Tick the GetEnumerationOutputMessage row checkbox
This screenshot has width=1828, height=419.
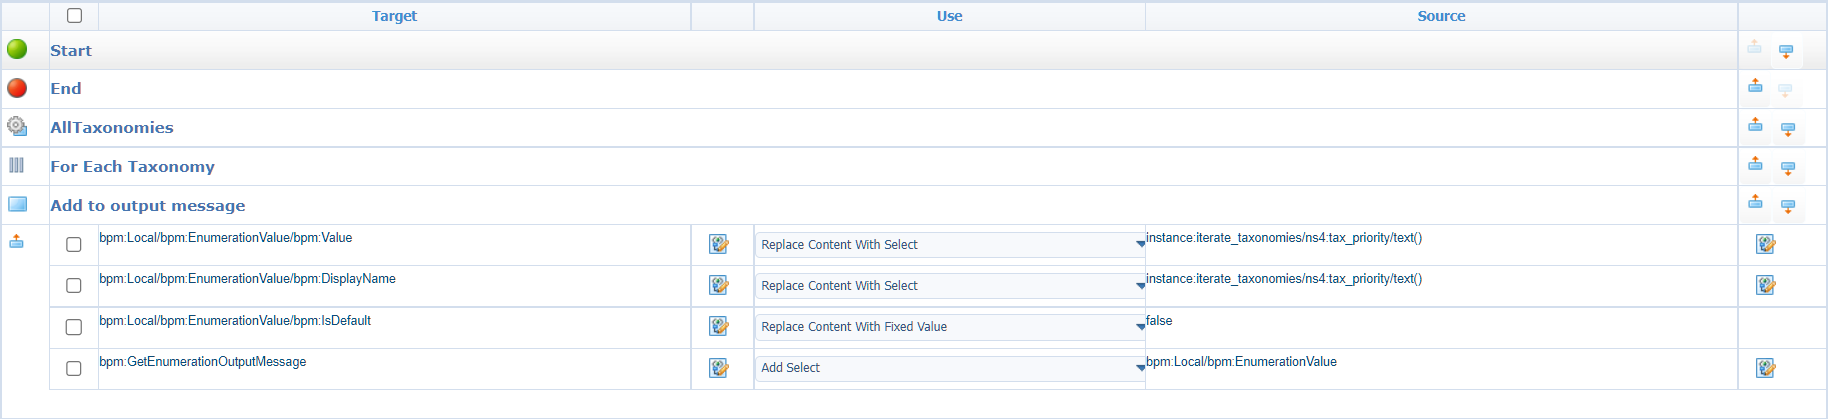click(x=74, y=368)
